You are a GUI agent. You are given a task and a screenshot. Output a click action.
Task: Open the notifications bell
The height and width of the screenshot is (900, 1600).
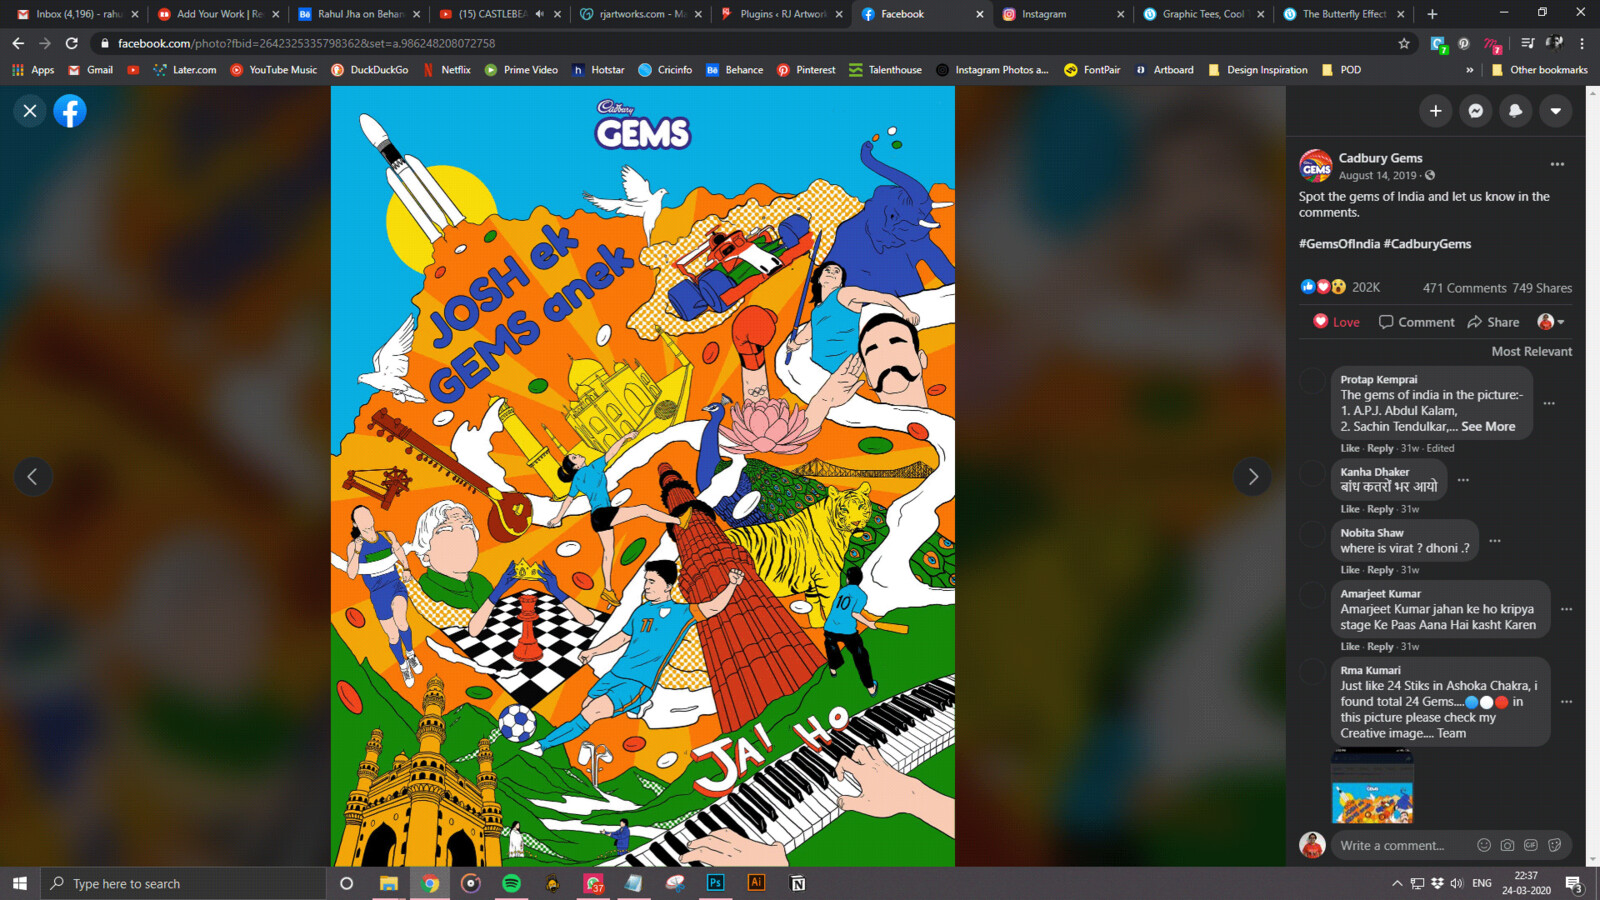pyautogui.click(x=1515, y=111)
